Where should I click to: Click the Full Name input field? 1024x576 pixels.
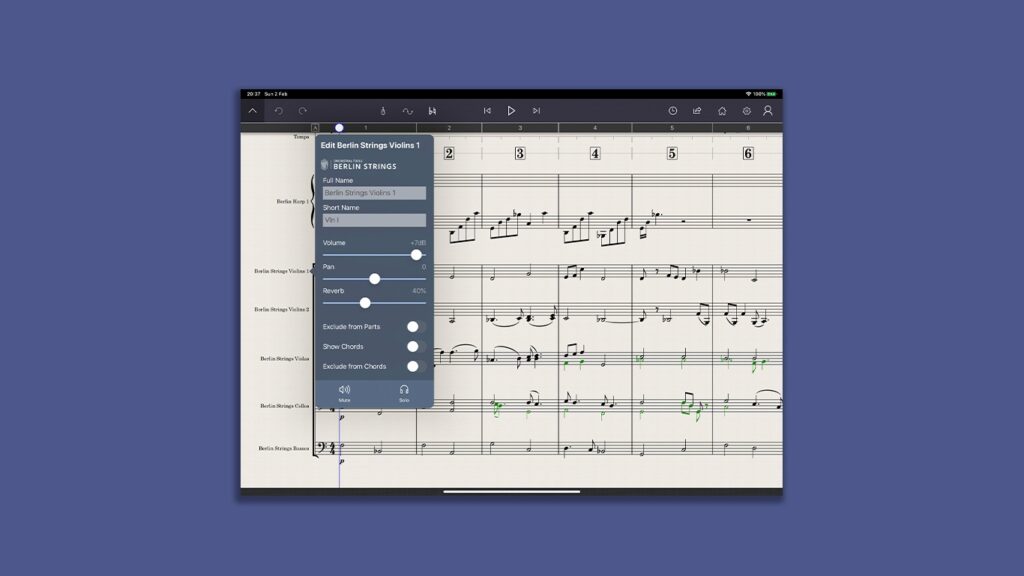coord(374,193)
